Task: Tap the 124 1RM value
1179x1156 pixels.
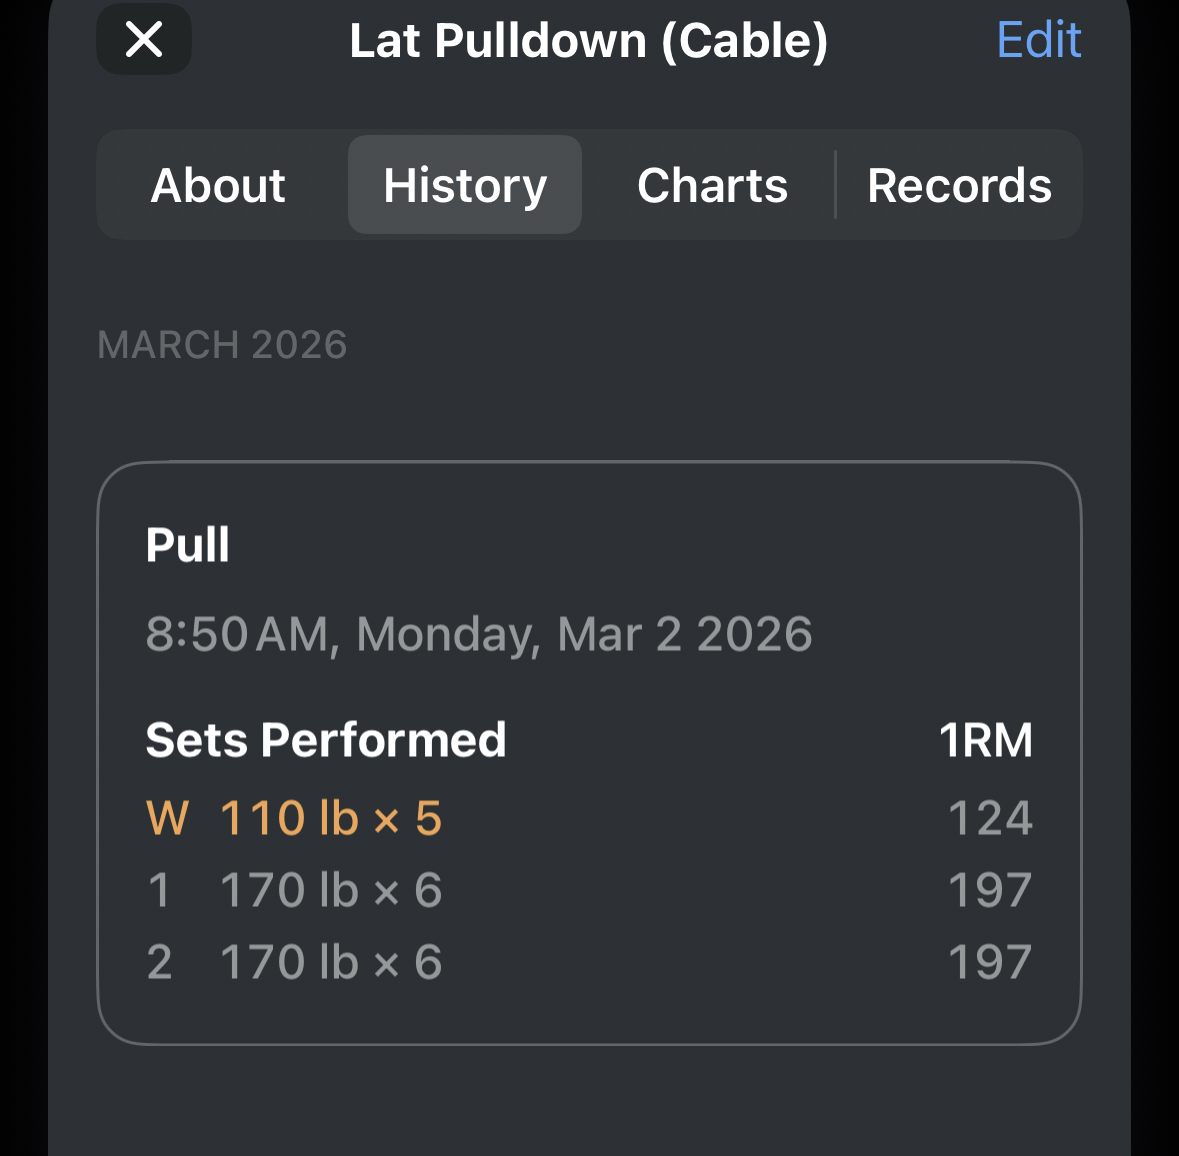Action: (989, 818)
